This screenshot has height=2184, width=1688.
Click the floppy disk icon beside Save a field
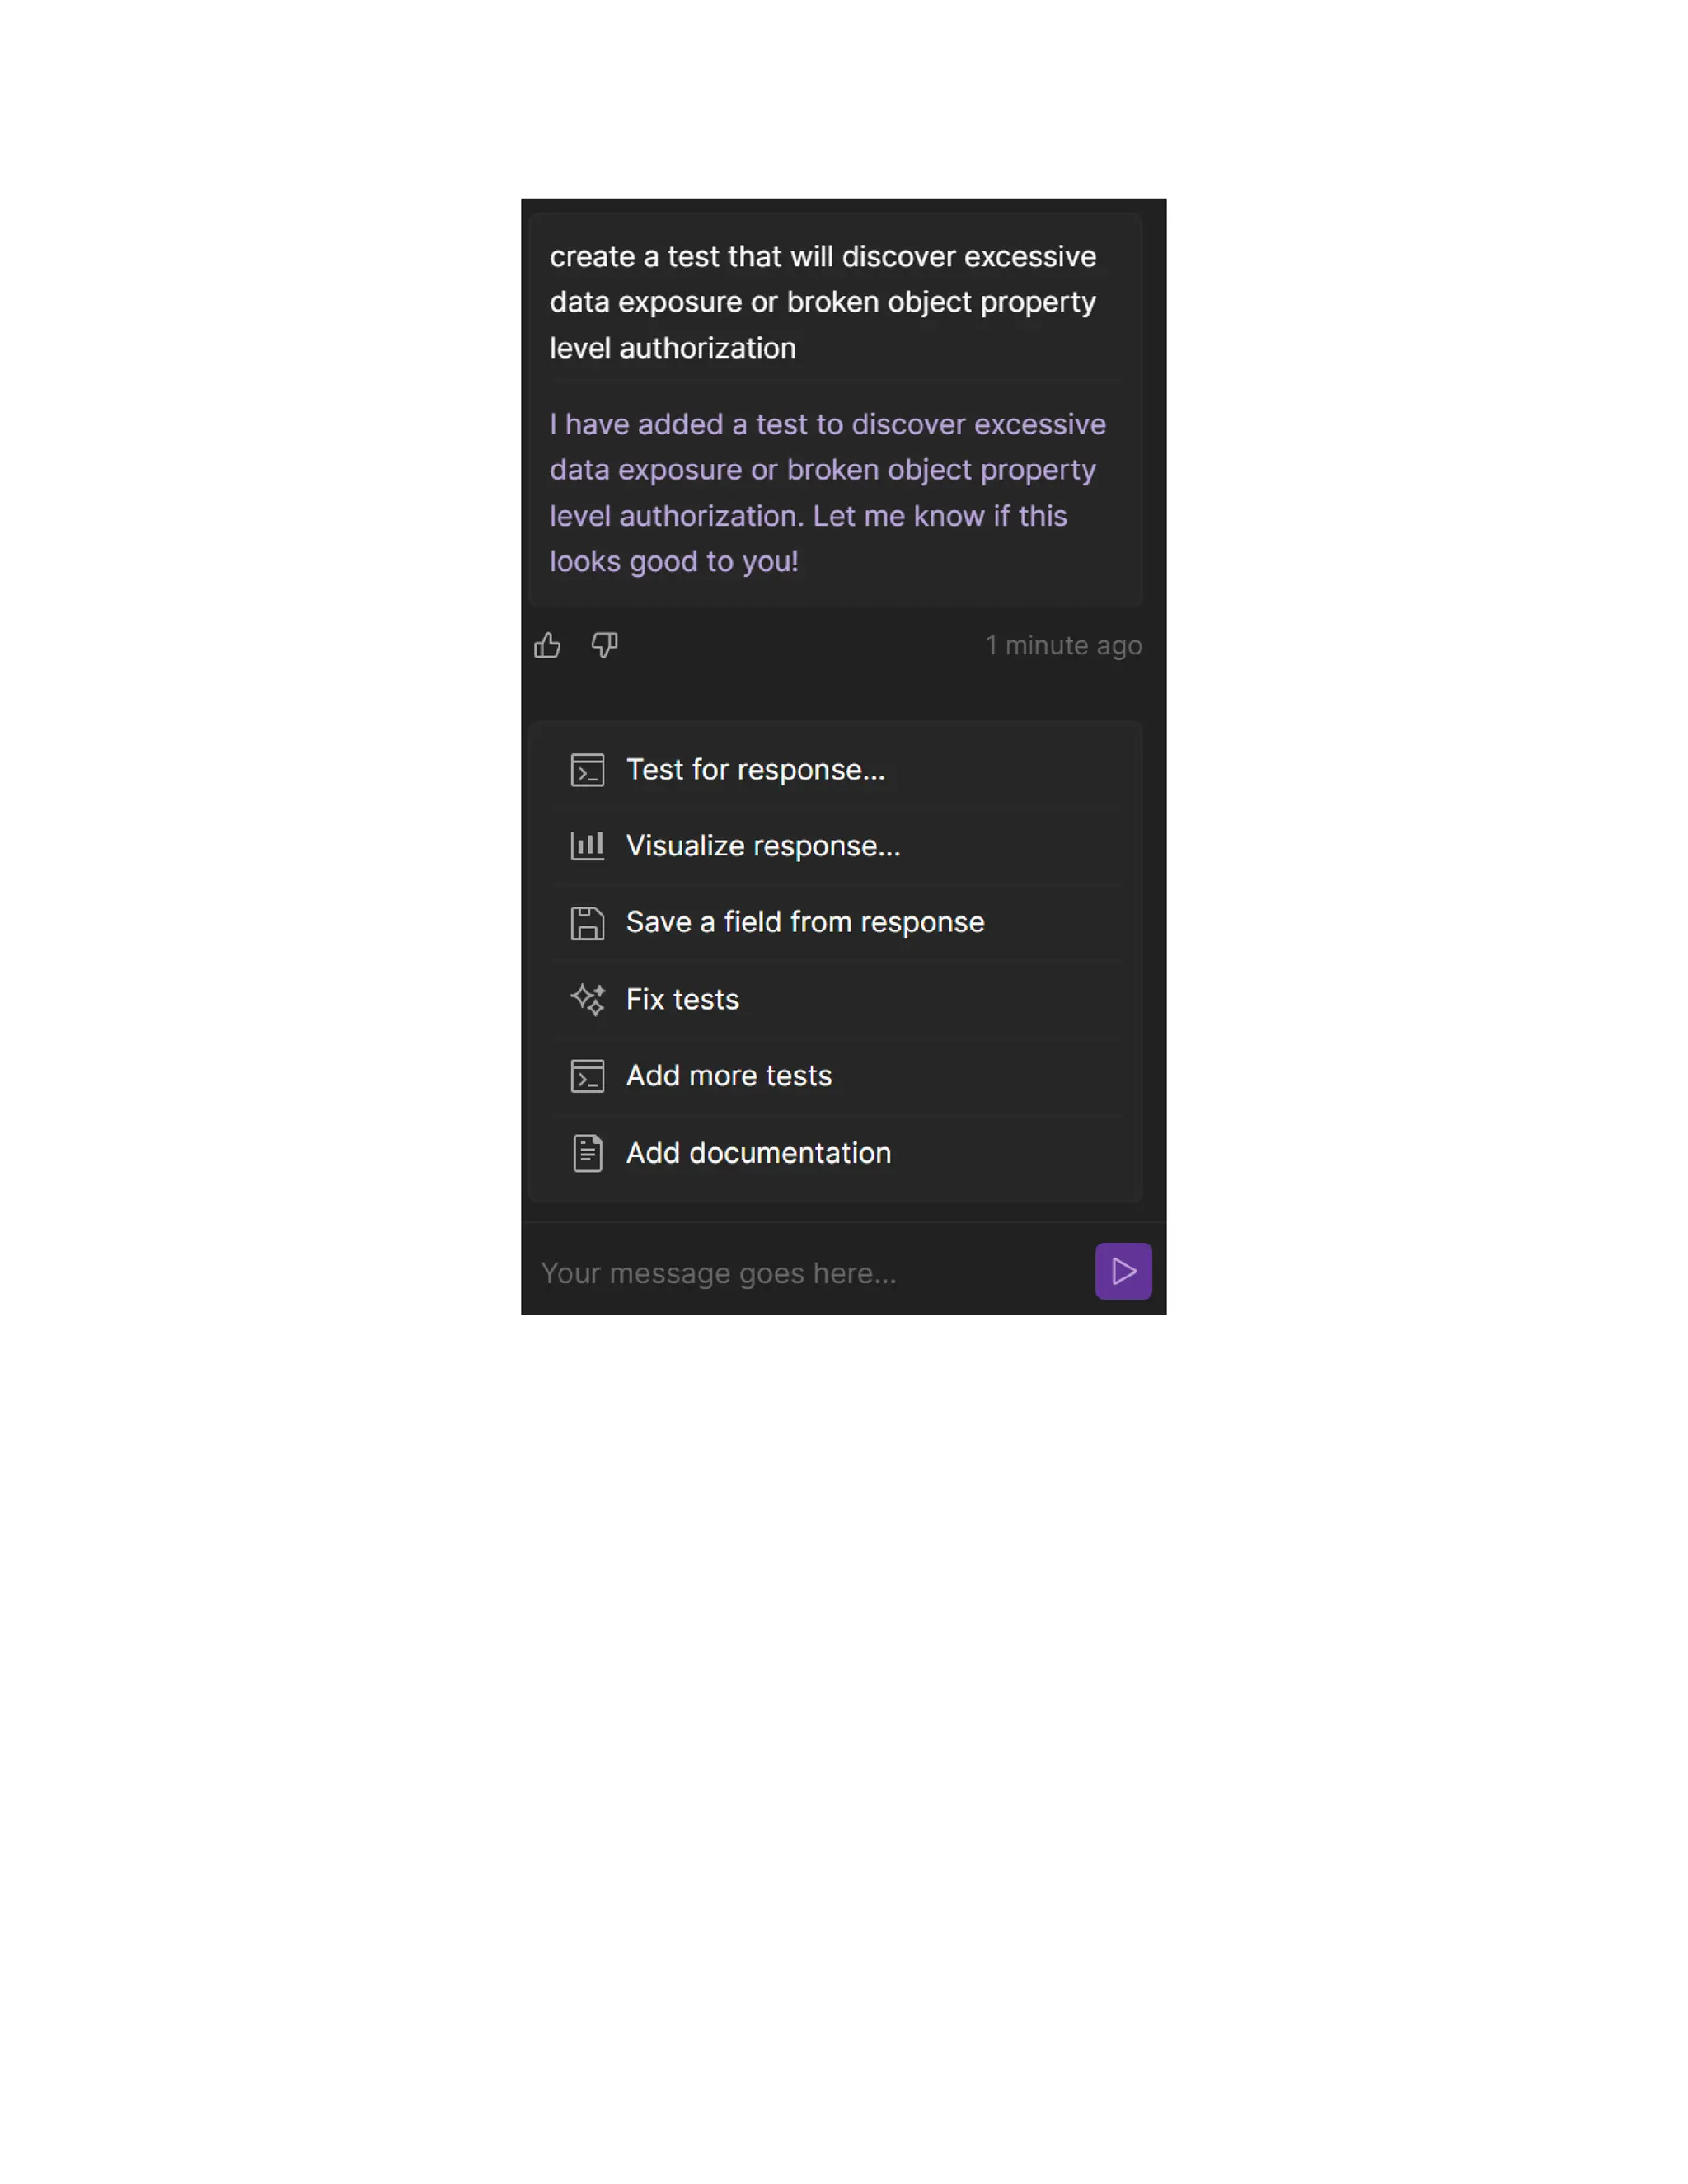(x=587, y=923)
